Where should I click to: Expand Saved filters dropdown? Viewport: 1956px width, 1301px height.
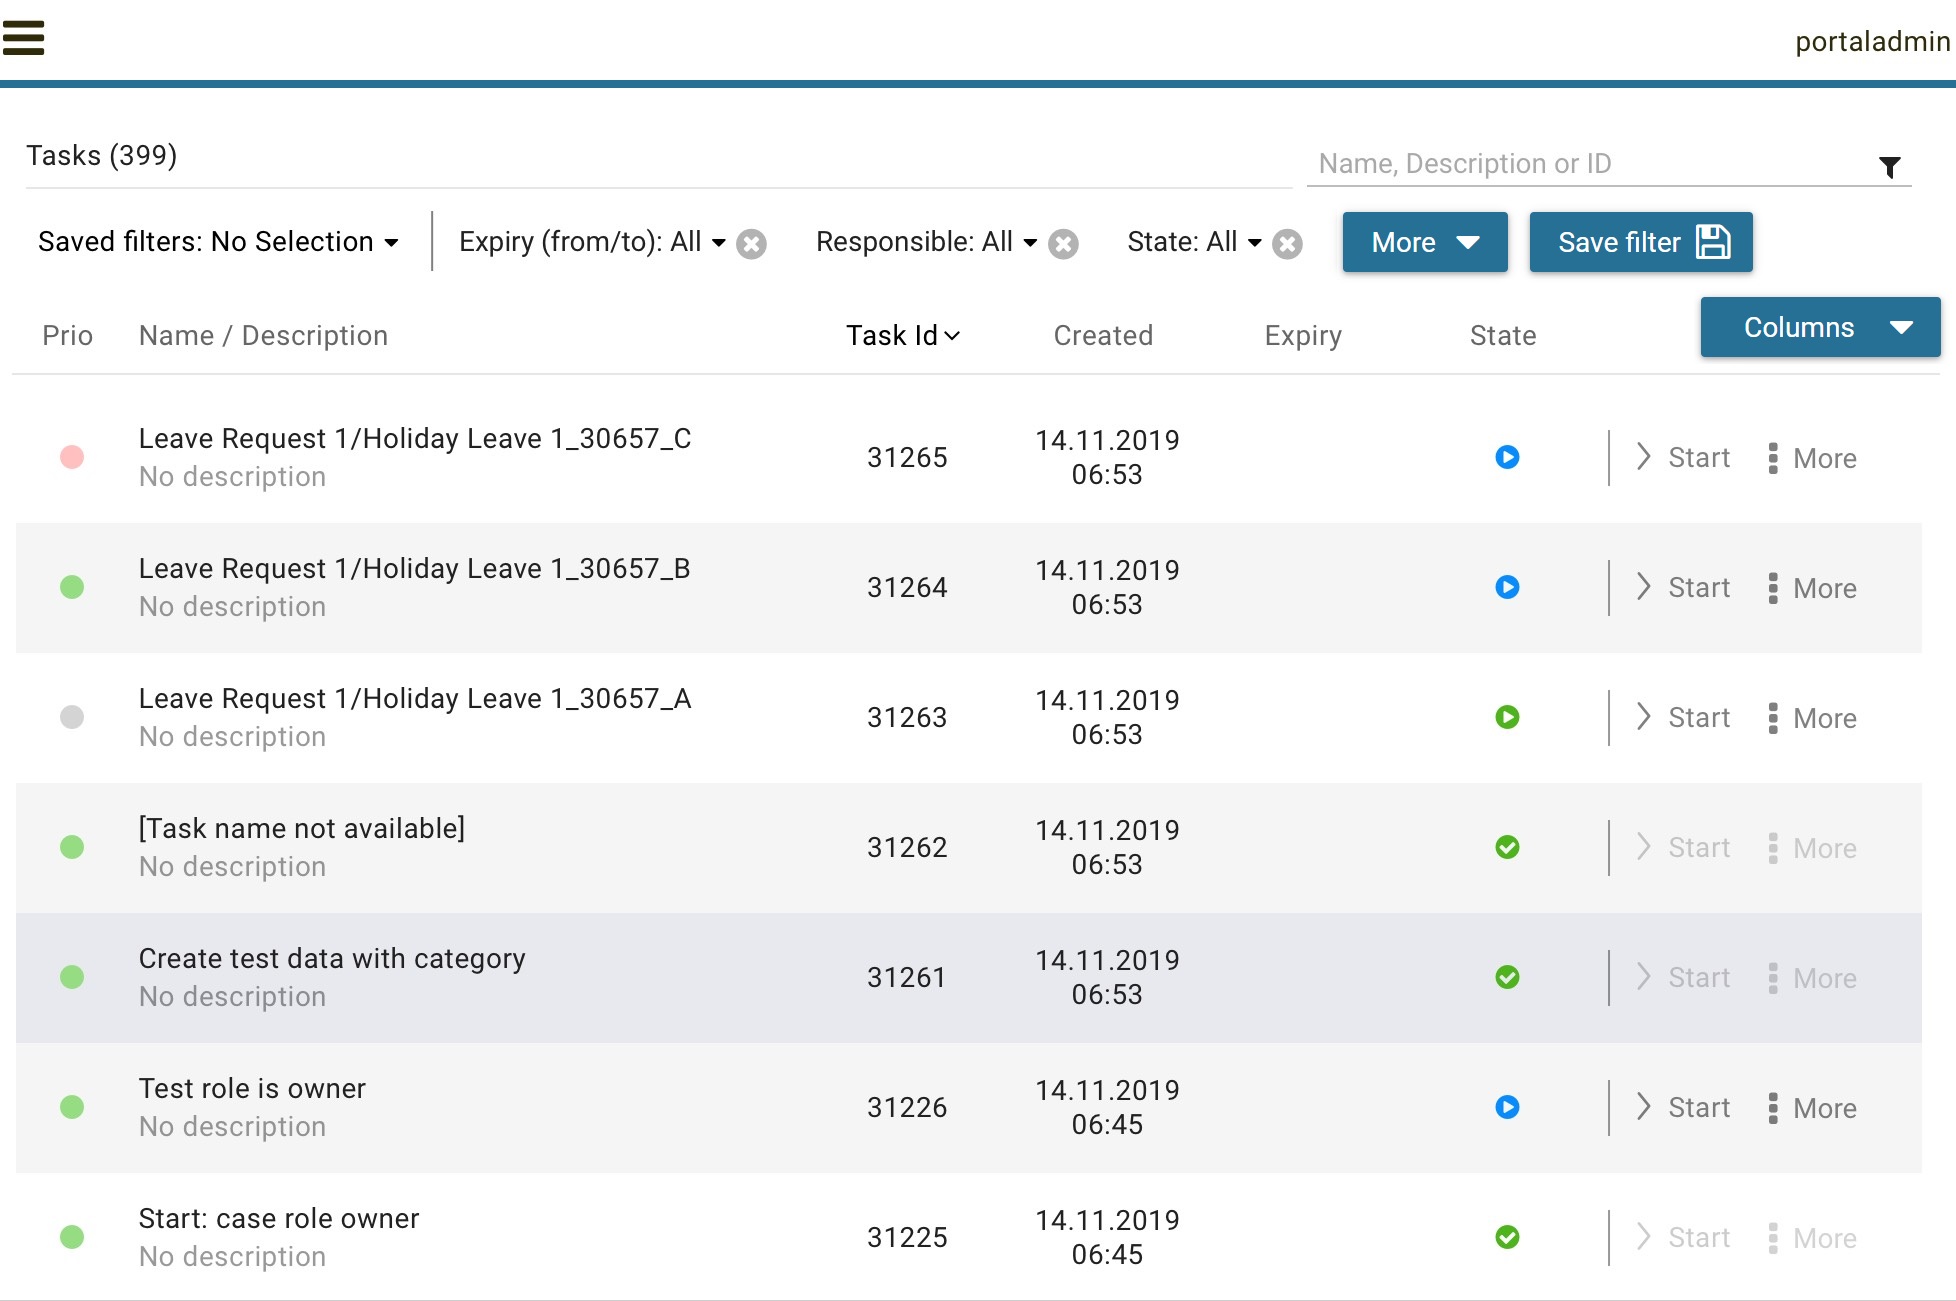click(218, 242)
